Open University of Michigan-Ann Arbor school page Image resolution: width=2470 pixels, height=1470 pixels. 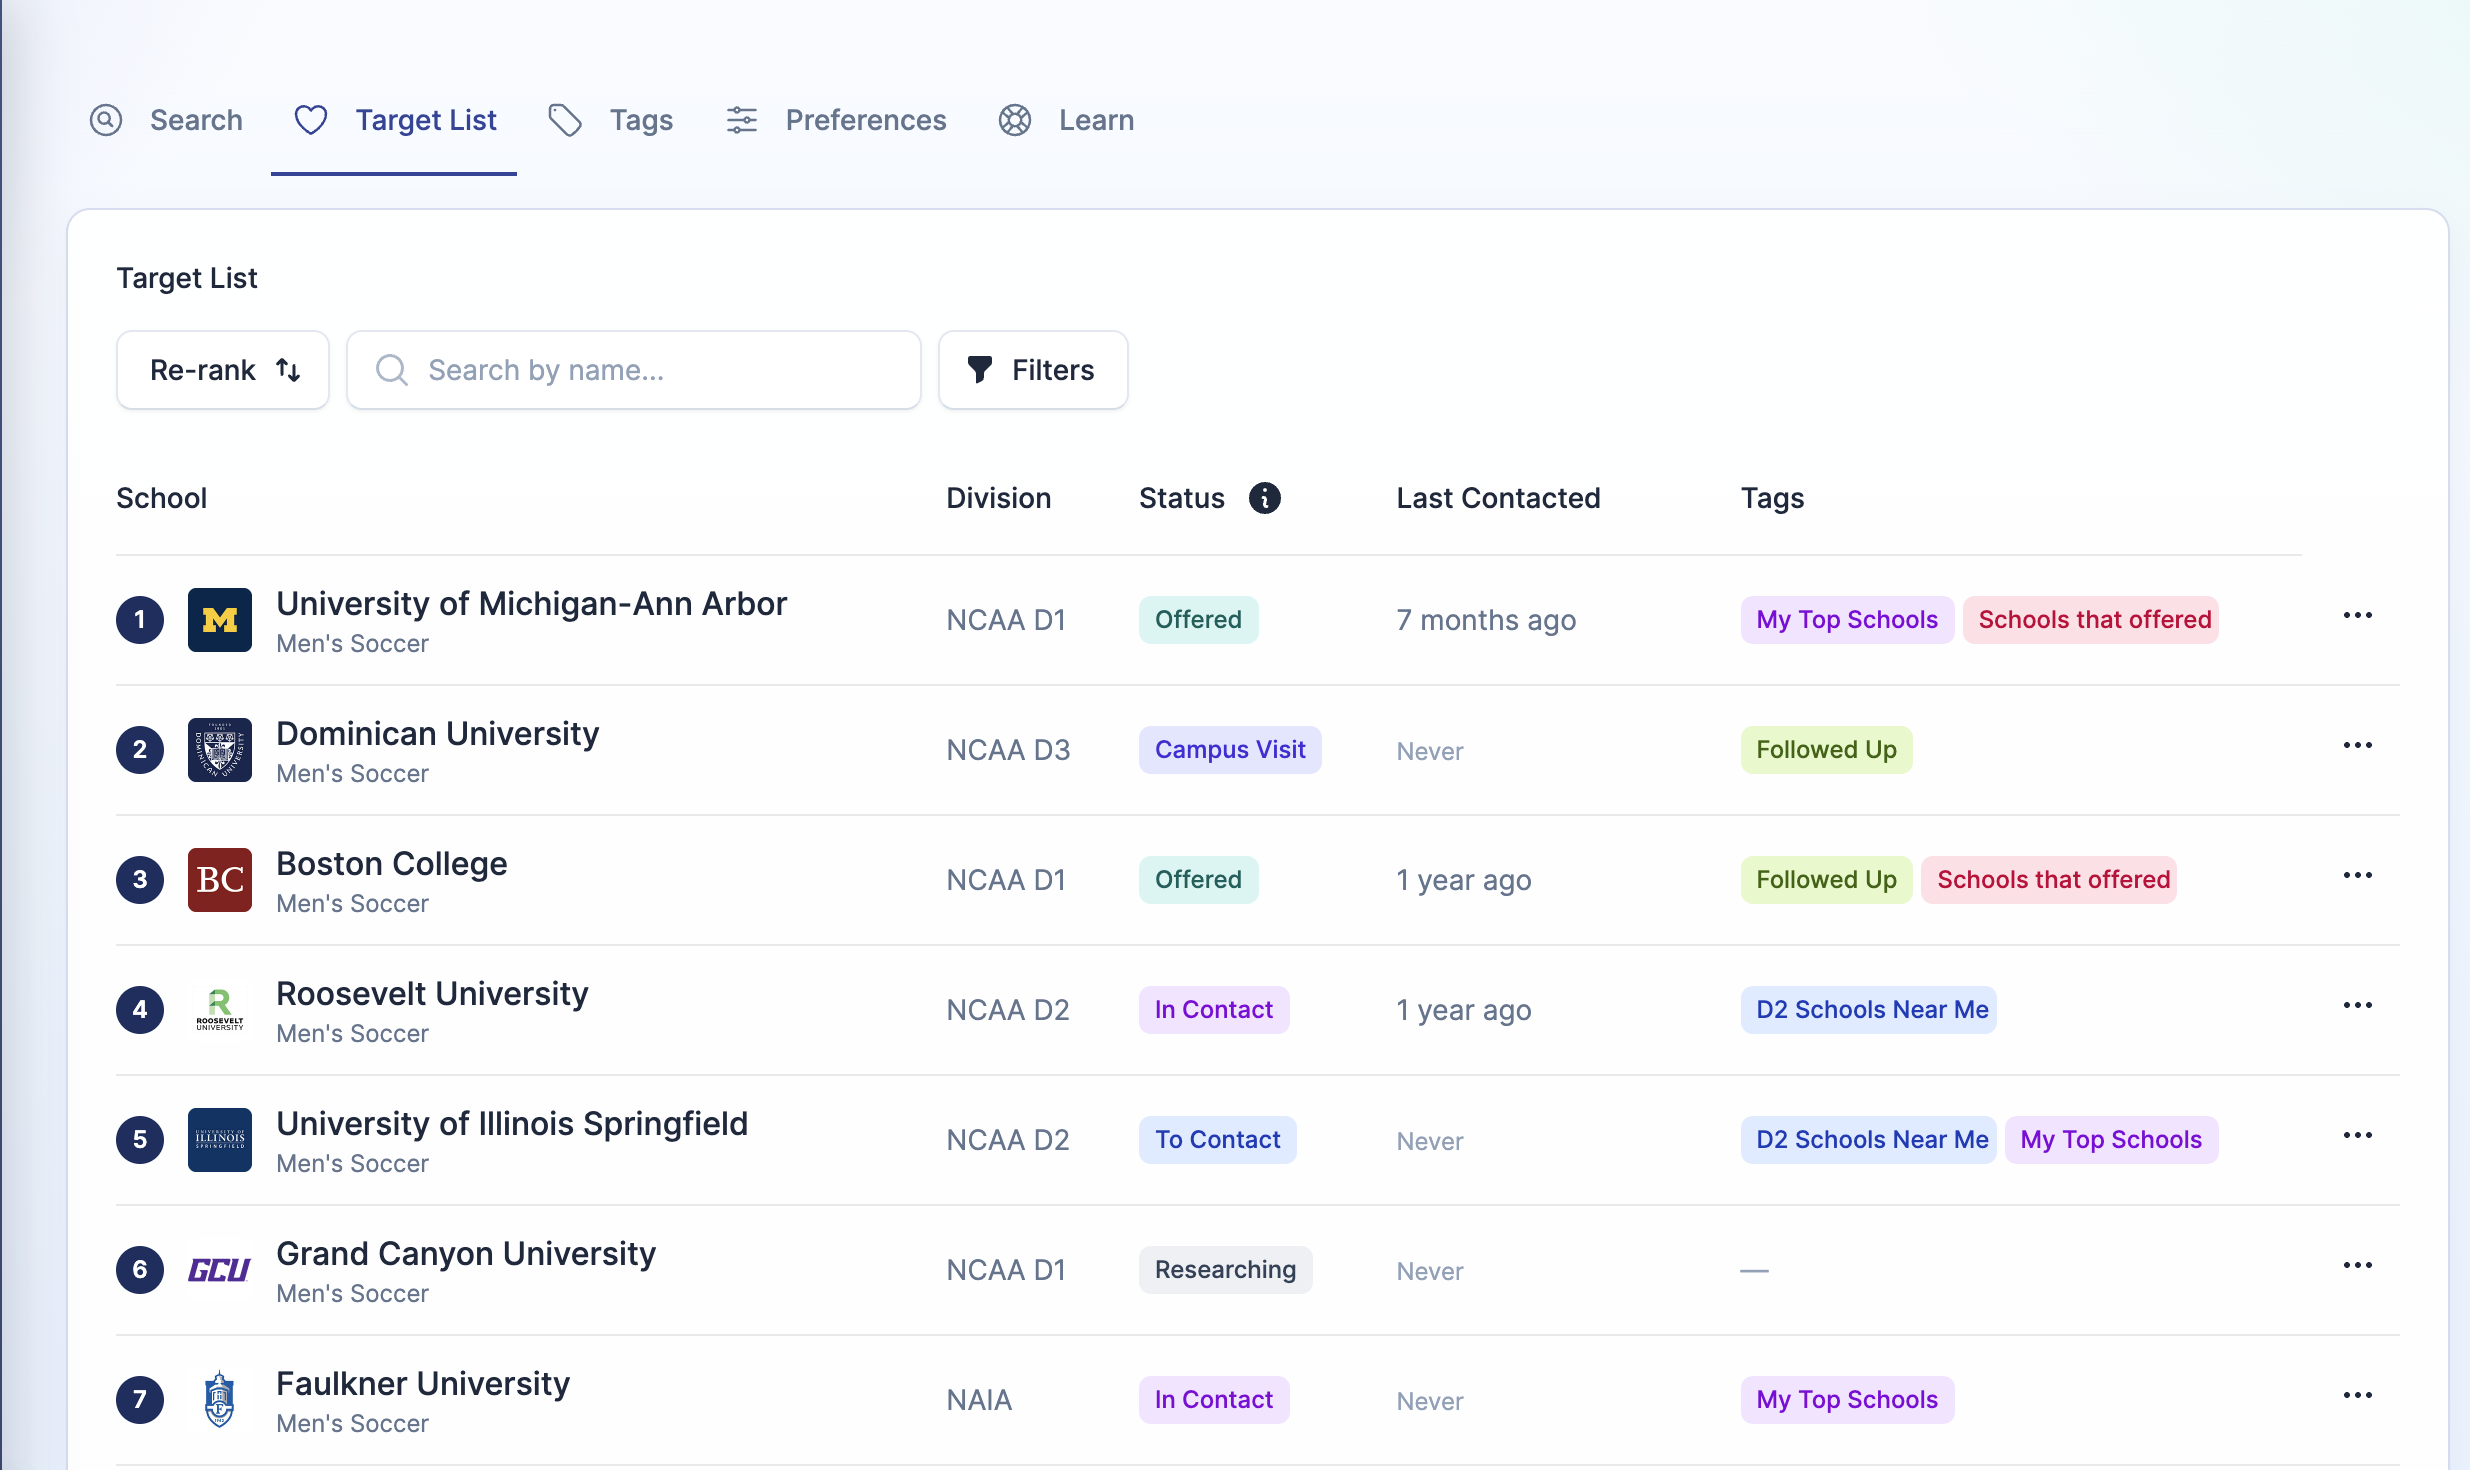click(532, 604)
